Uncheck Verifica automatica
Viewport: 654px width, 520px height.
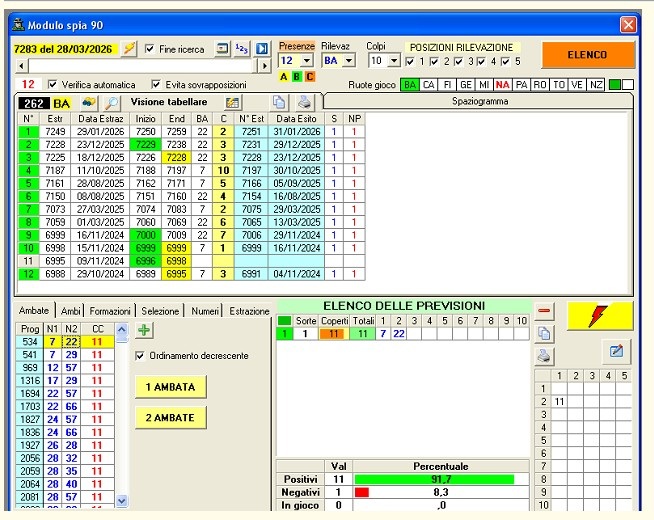54,85
